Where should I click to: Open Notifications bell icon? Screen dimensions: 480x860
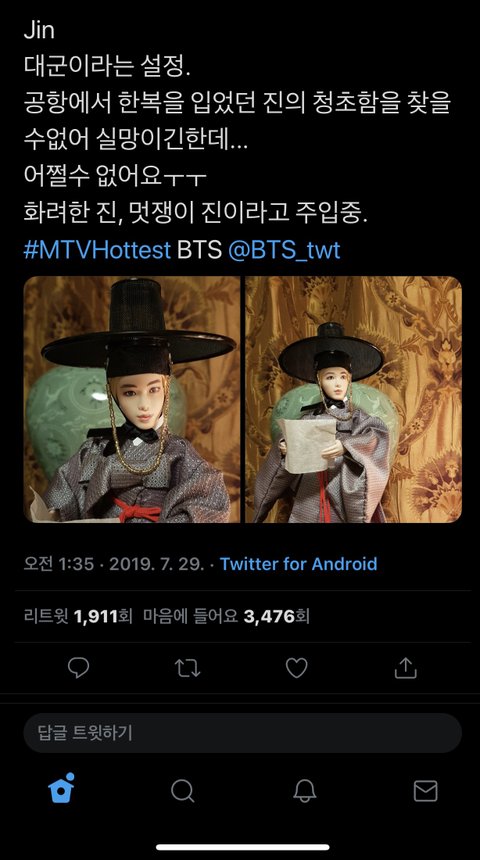click(x=304, y=791)
